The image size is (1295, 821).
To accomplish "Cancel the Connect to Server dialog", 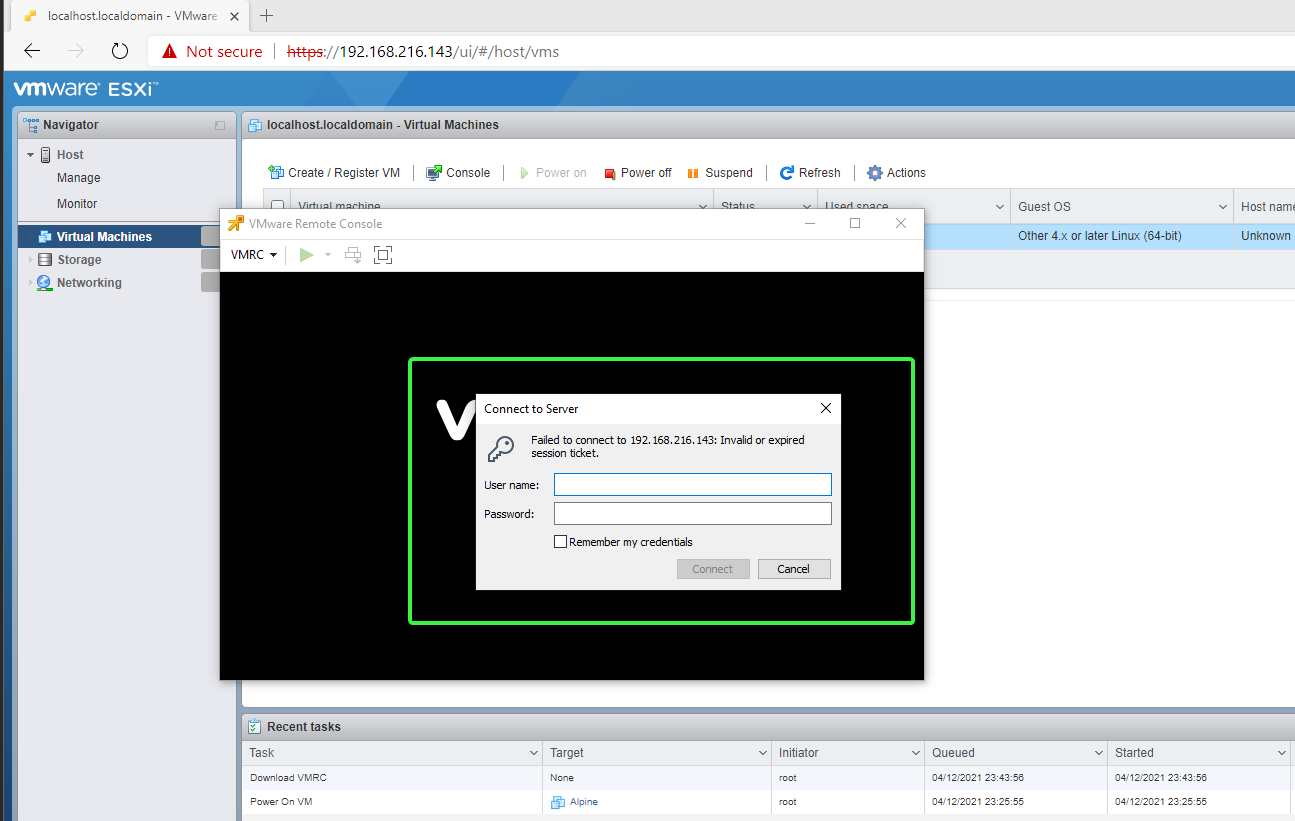I will click(x=794, y=569).
